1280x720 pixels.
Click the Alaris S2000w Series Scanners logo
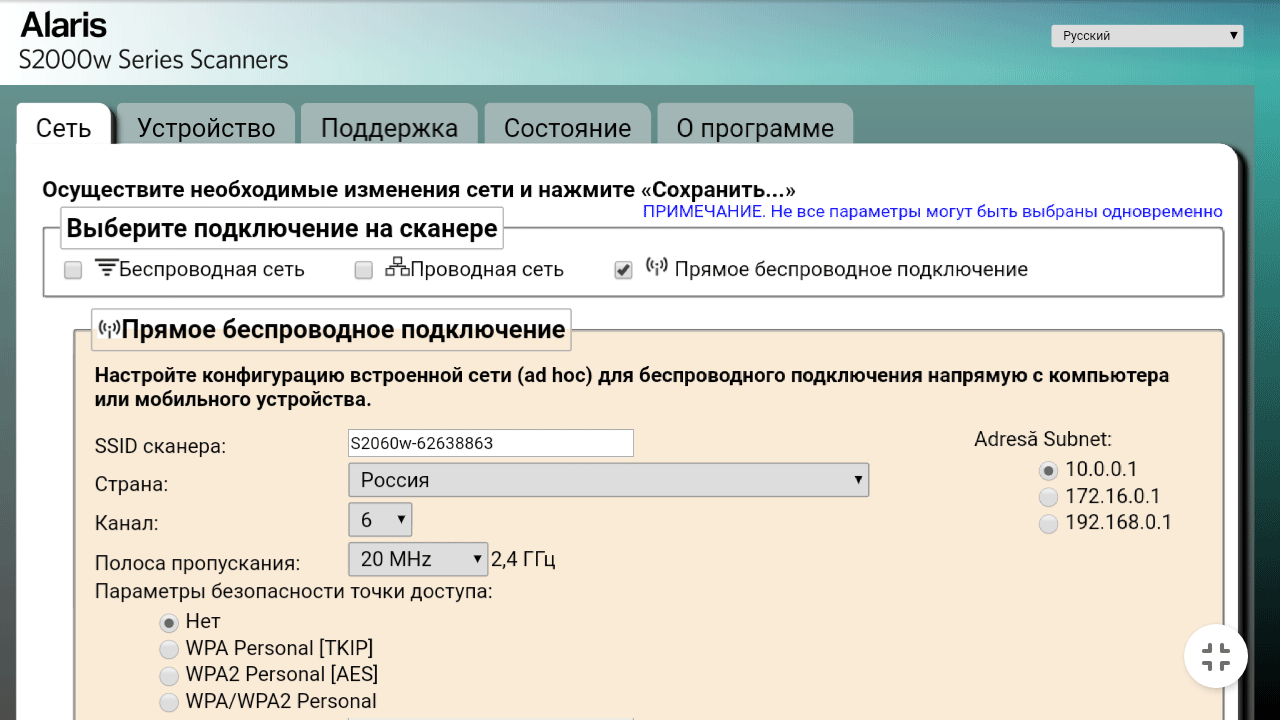[x=154, y=42]
